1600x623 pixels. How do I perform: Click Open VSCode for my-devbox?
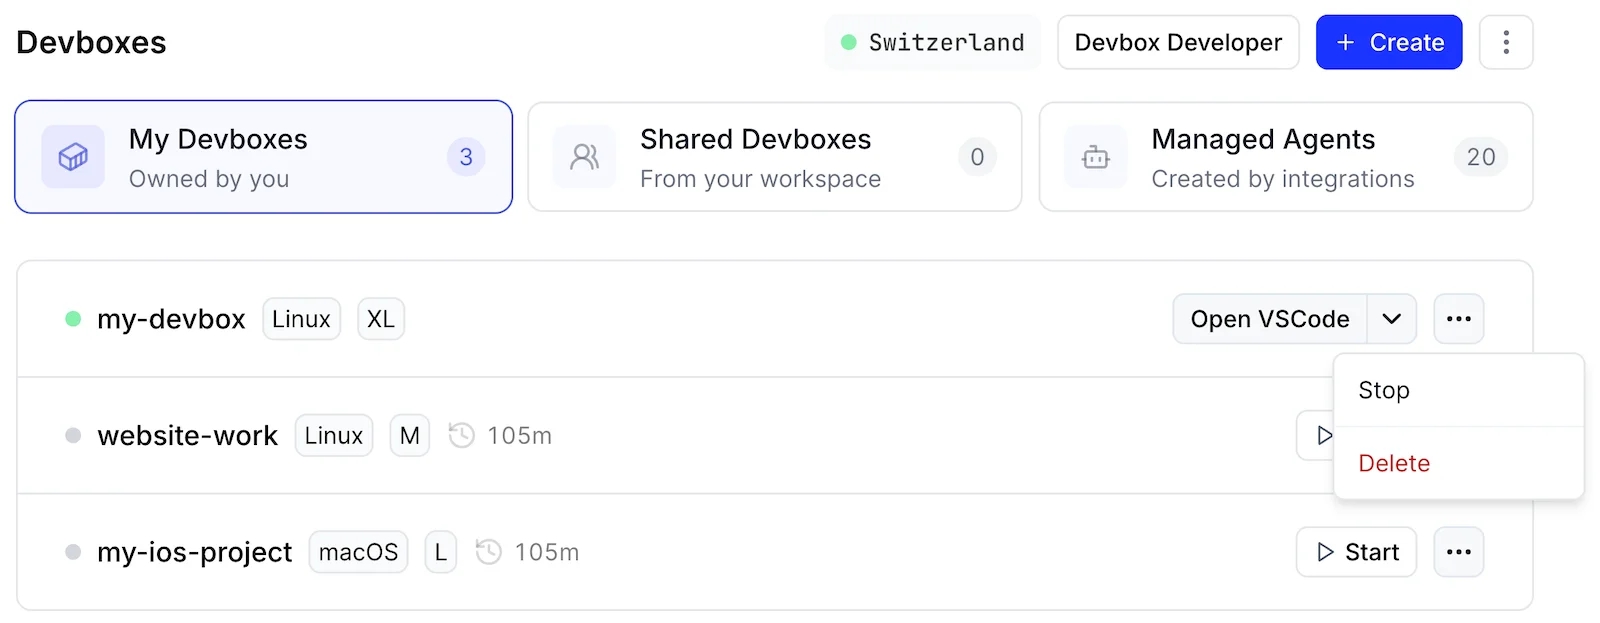pyautogui.click(x=1270, y=319)
